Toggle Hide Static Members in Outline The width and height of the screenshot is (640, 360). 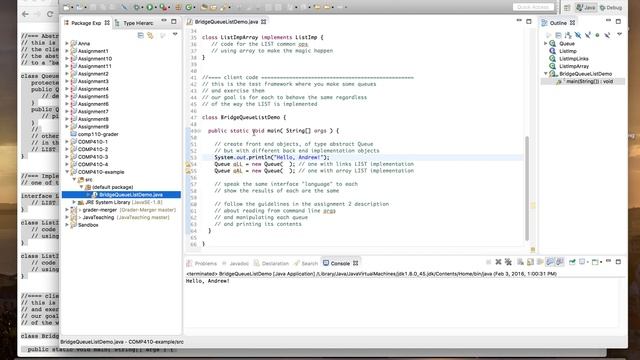pyautogui.click(x=587, y=36)
